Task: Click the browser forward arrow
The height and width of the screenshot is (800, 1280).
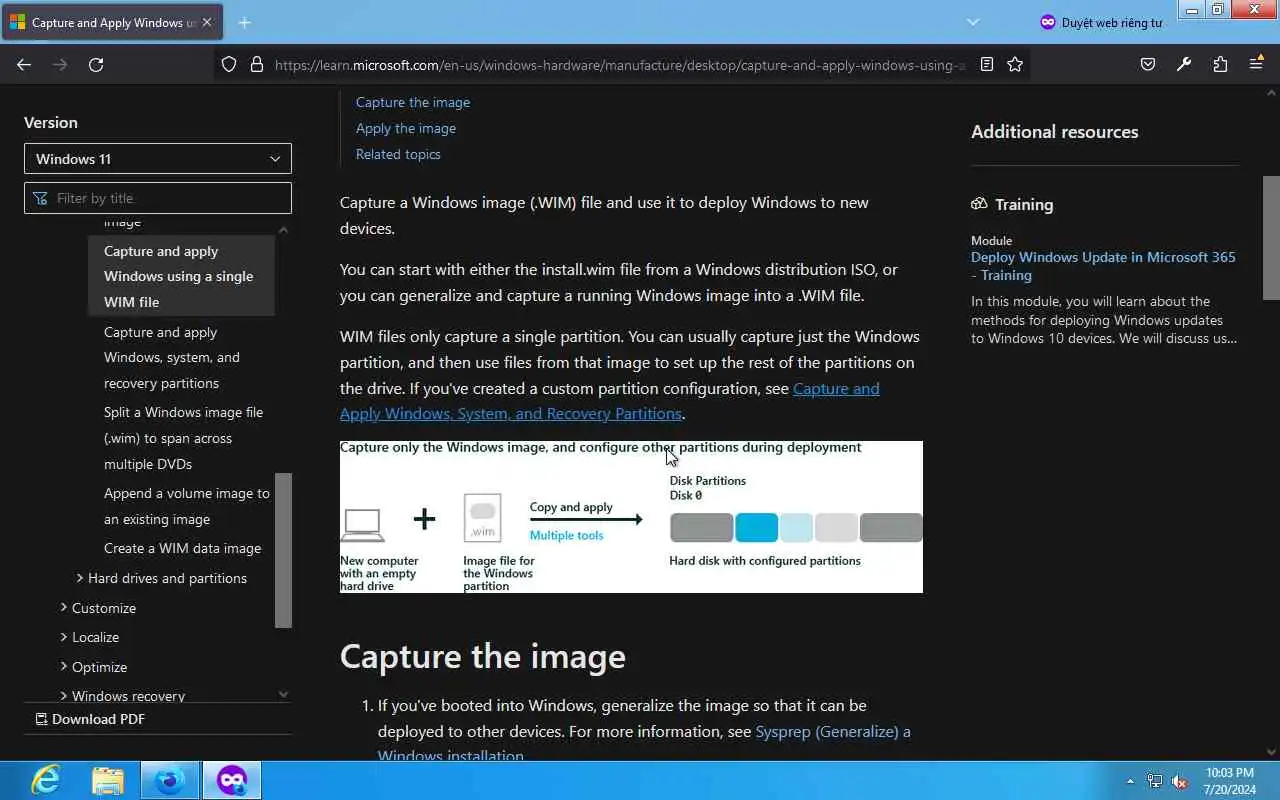Action: [60, 64]
